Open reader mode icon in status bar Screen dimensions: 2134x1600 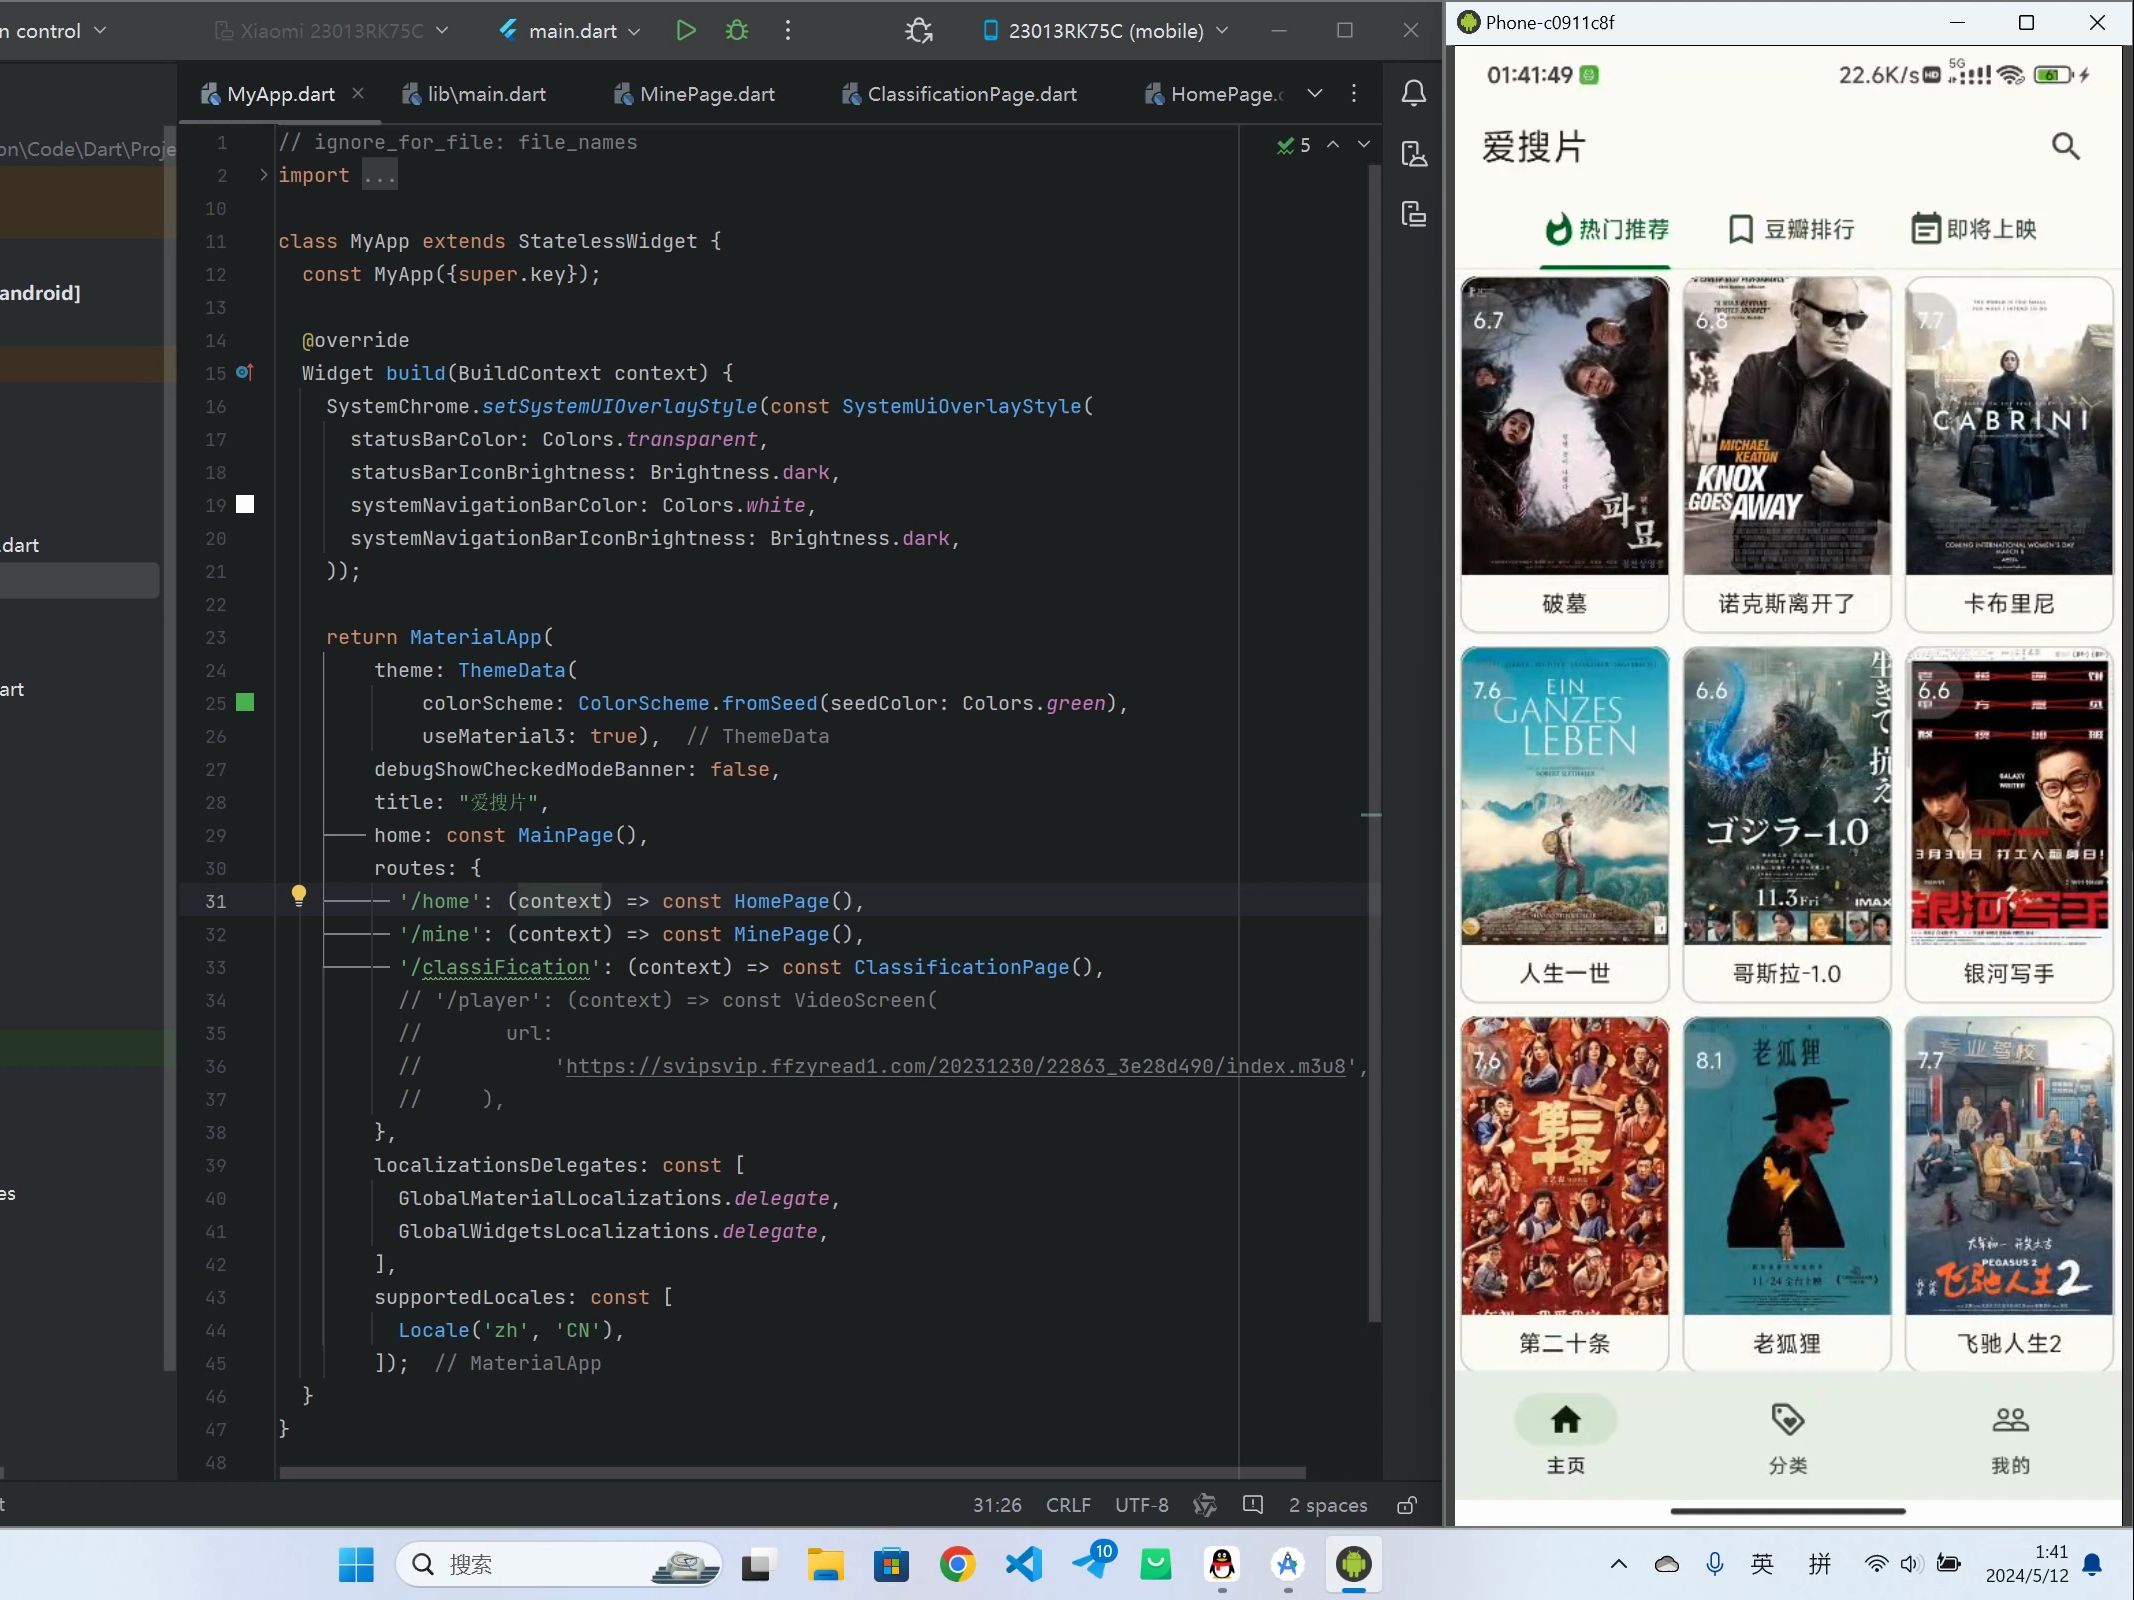pyautogui.click(x=1253, y=1505)
